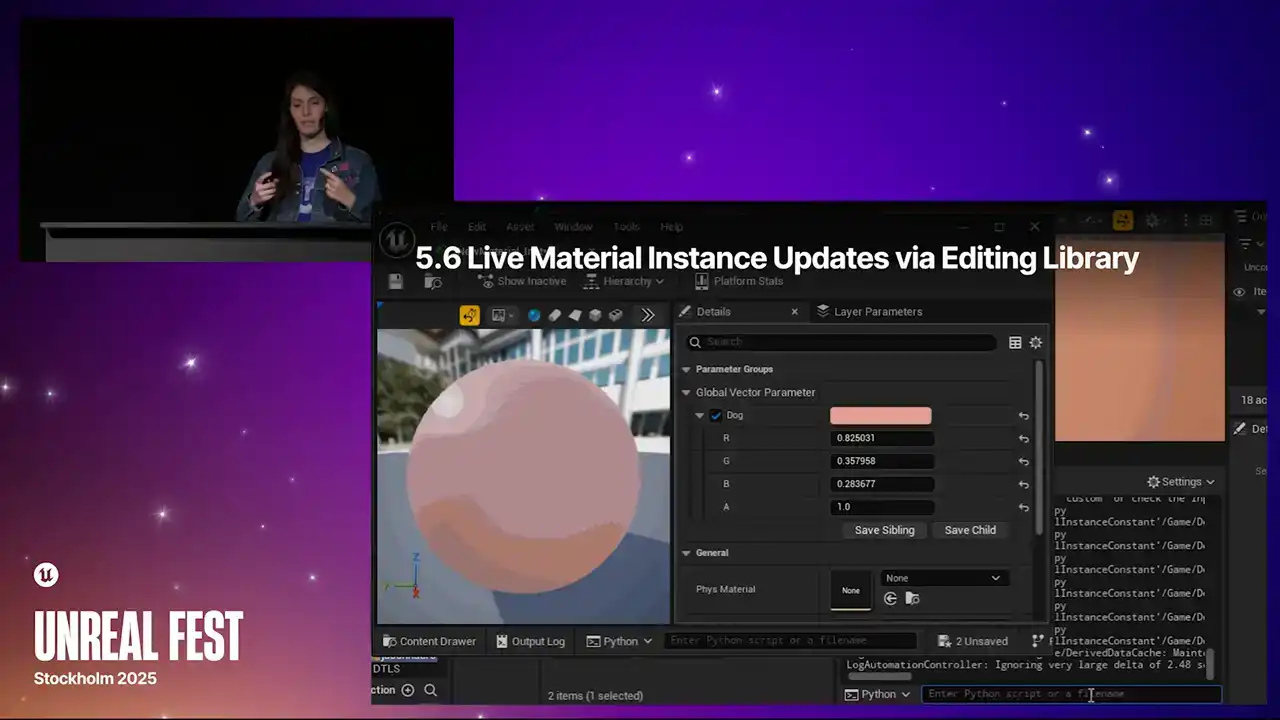Open the Output Log tab
This screenshot has width=1280, height=720.
click(x=530, y=641)
